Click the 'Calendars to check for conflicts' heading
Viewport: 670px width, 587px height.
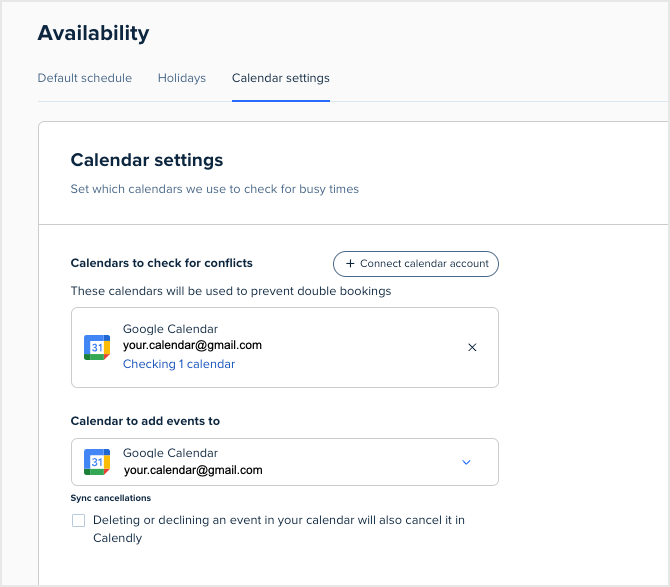tap(161, 263)
